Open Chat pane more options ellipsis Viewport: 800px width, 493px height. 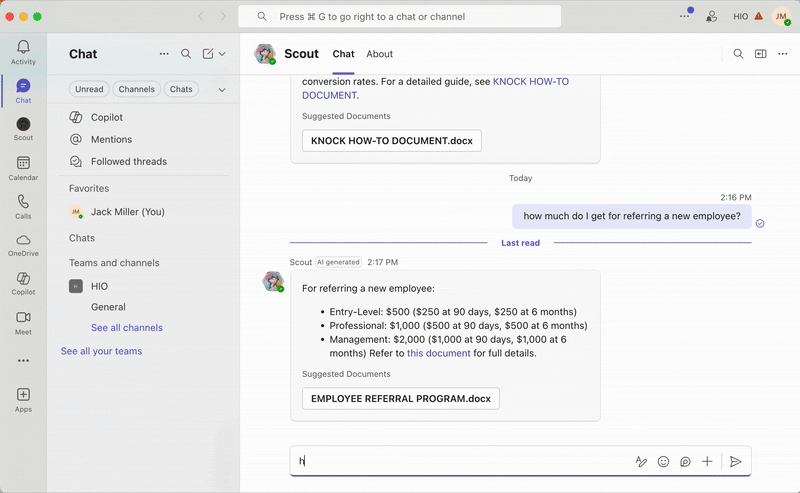[x=164, y=54]
